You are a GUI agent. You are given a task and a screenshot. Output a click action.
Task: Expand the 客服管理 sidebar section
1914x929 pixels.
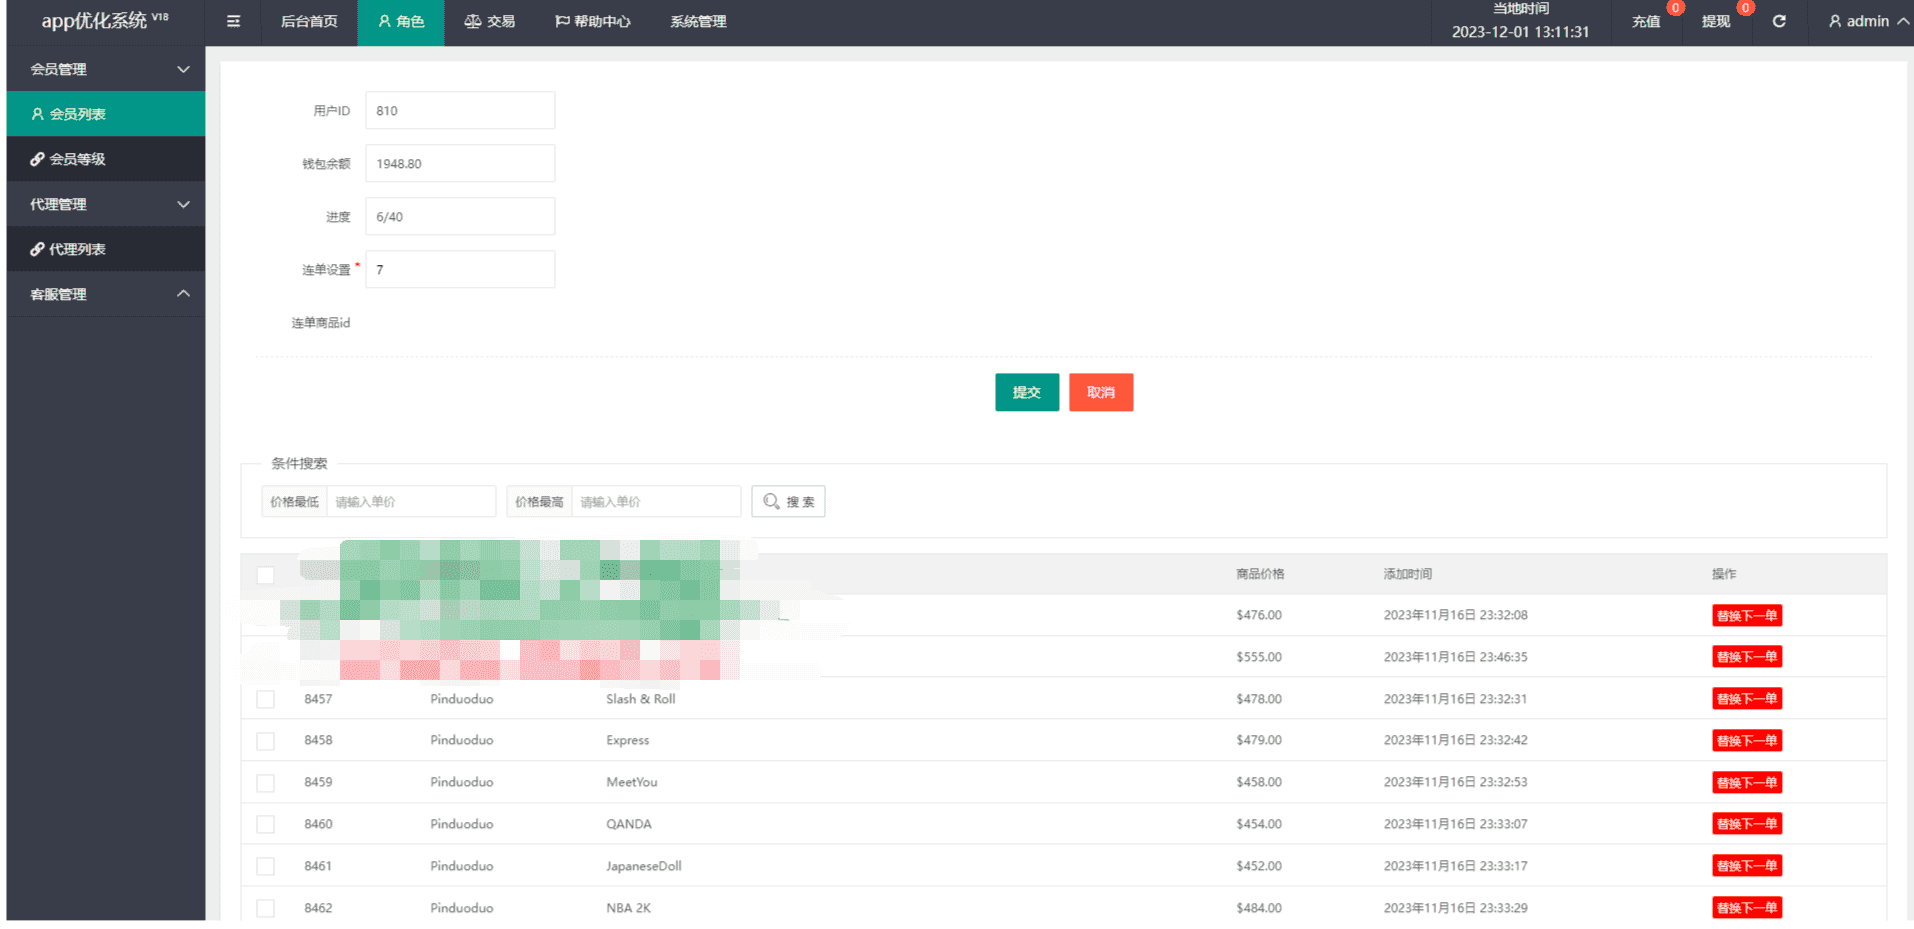point(106,294)
